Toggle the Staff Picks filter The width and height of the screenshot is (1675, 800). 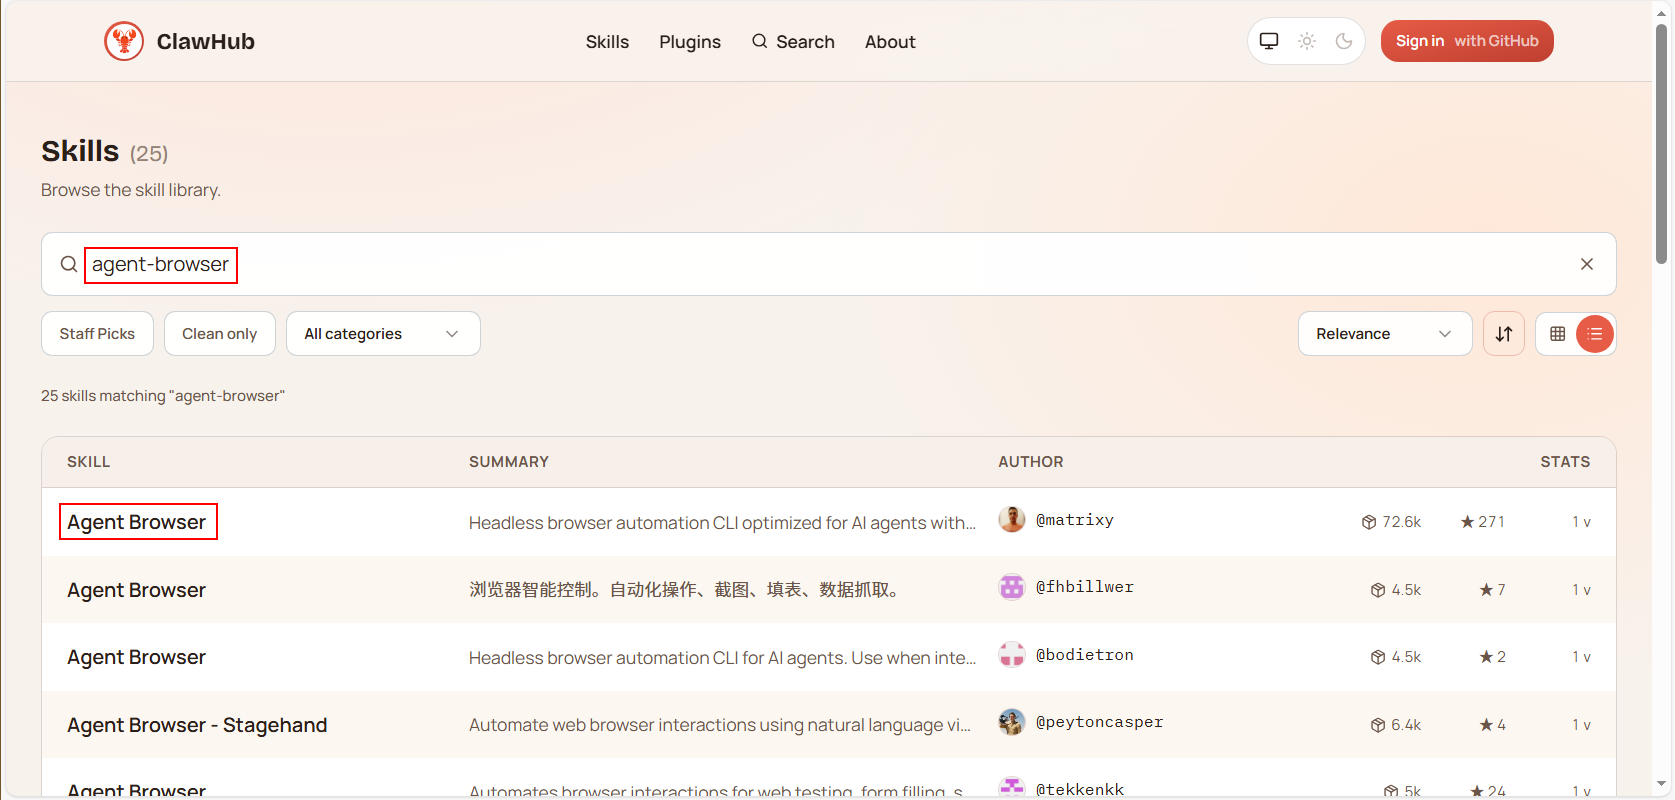[97, 334]
